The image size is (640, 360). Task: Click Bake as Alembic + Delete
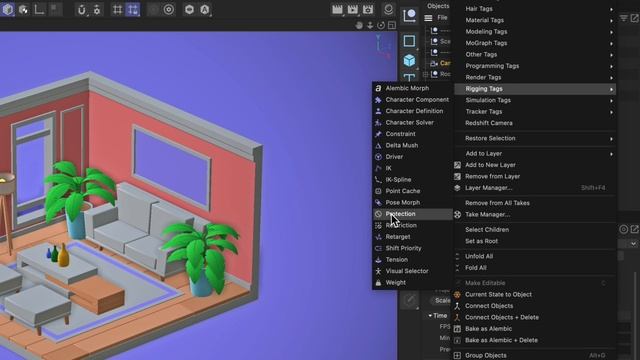(x=535, y=340)
